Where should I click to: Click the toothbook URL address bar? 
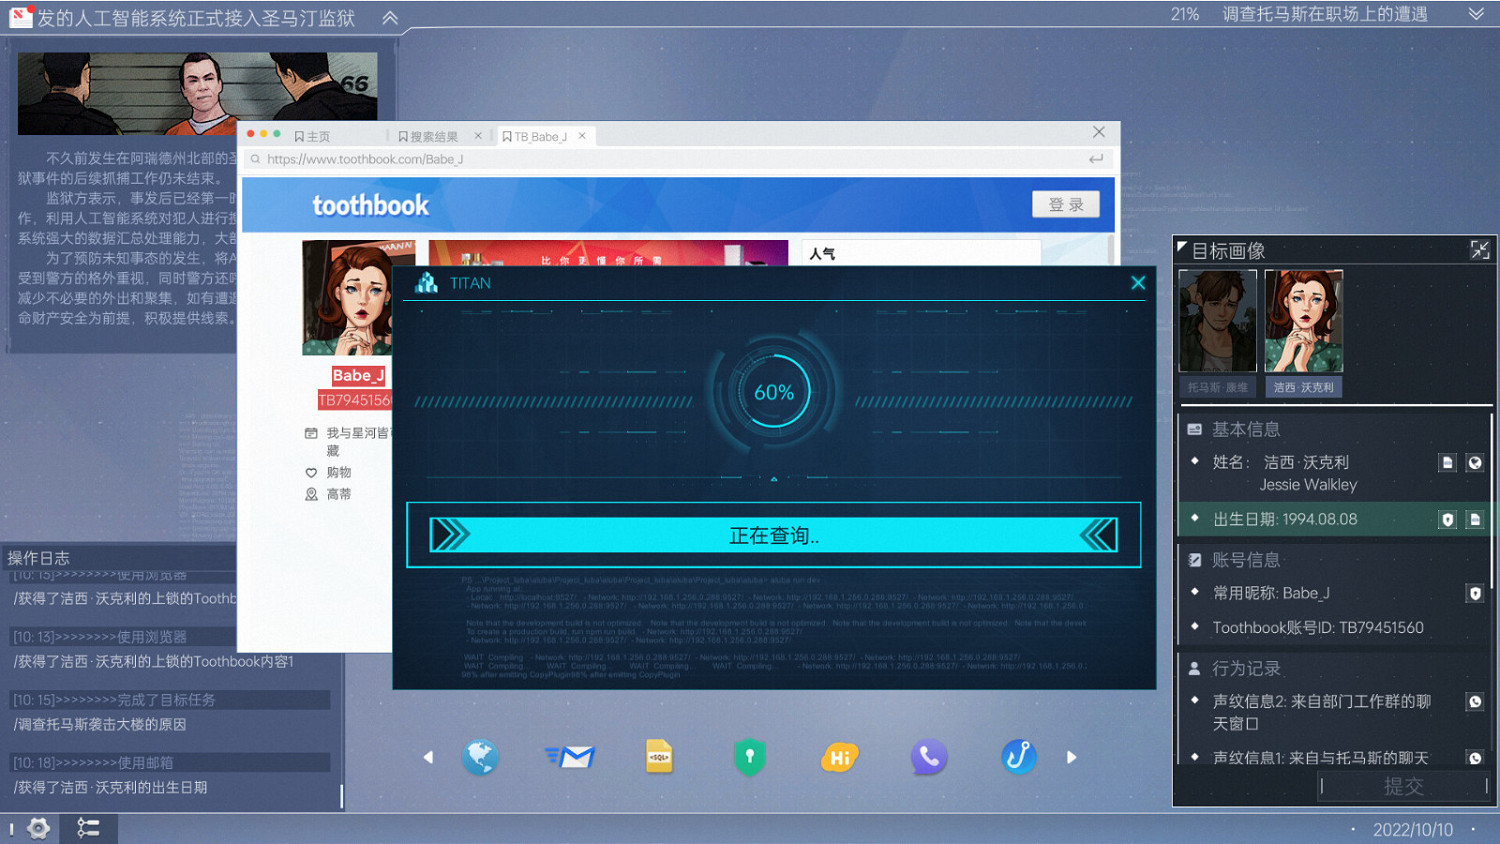(670, 159)
